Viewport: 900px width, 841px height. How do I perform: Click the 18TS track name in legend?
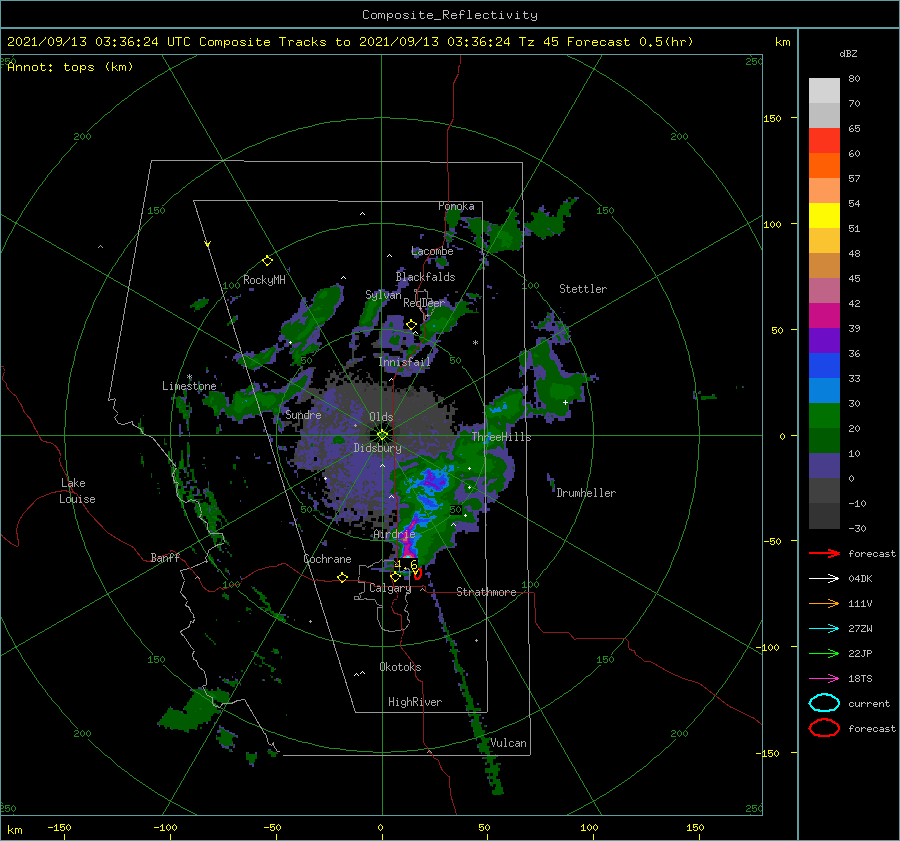coord(860,679)
